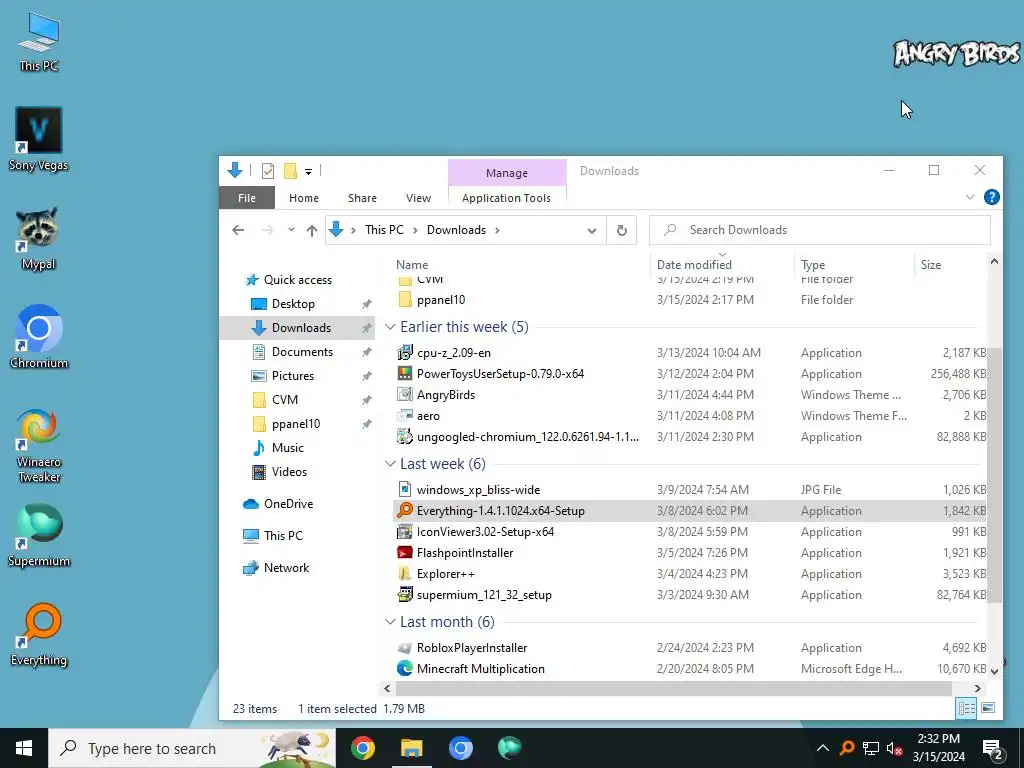This screenshot has height=768, width=1024.
Task: Sort by Name column header
Action: [x=412, y=264]
